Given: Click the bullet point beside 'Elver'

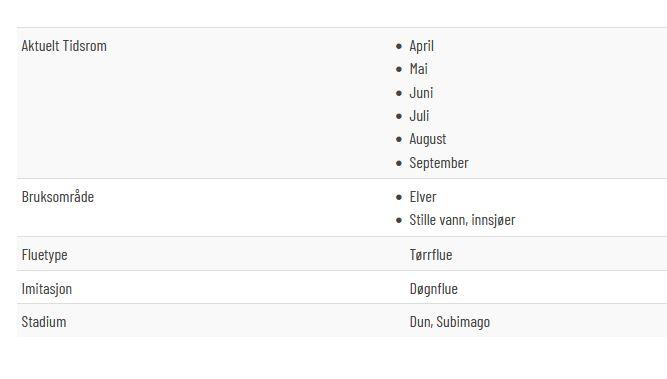Looking at the screenshot, I should click(x=399, y=197).
